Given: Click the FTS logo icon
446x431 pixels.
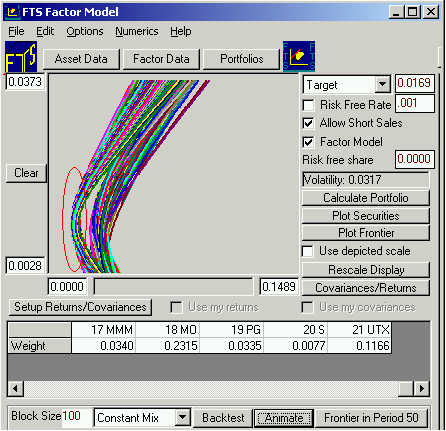Looking at the screenshot, I should point(21,57).
